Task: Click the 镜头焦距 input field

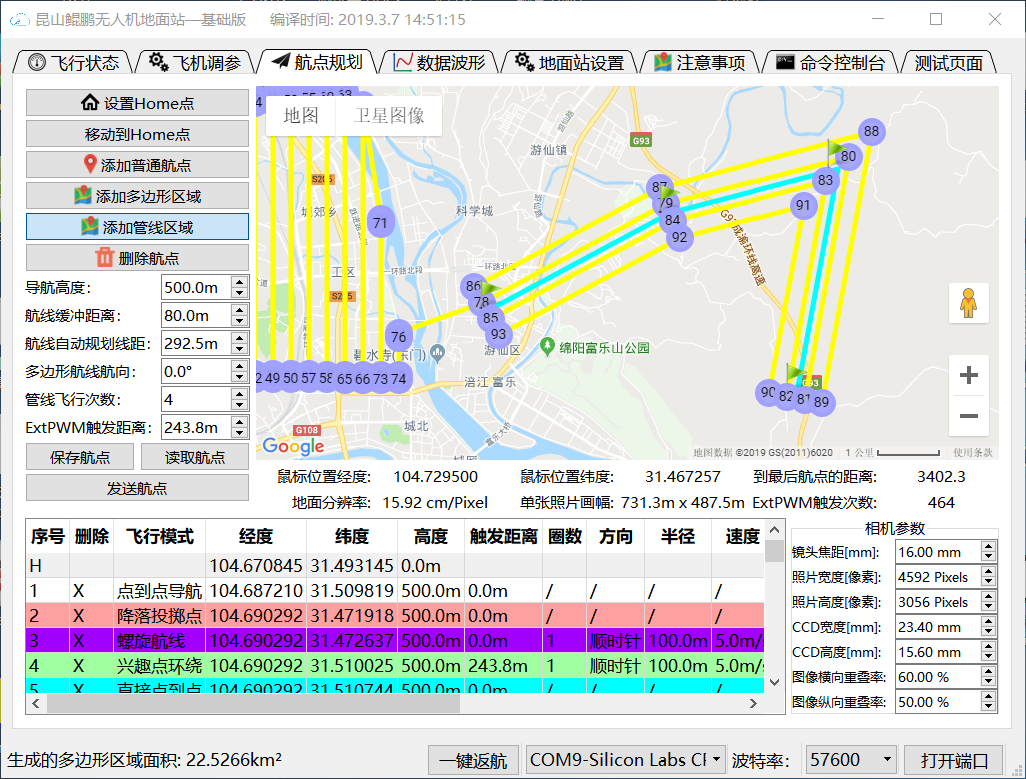Action: 936,552
